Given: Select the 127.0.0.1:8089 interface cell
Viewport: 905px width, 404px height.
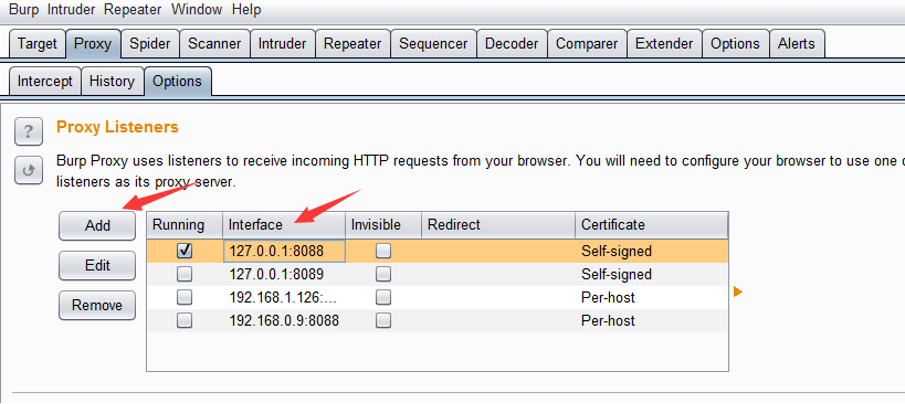Looking at the screenshot, I should tap(284, 274).
